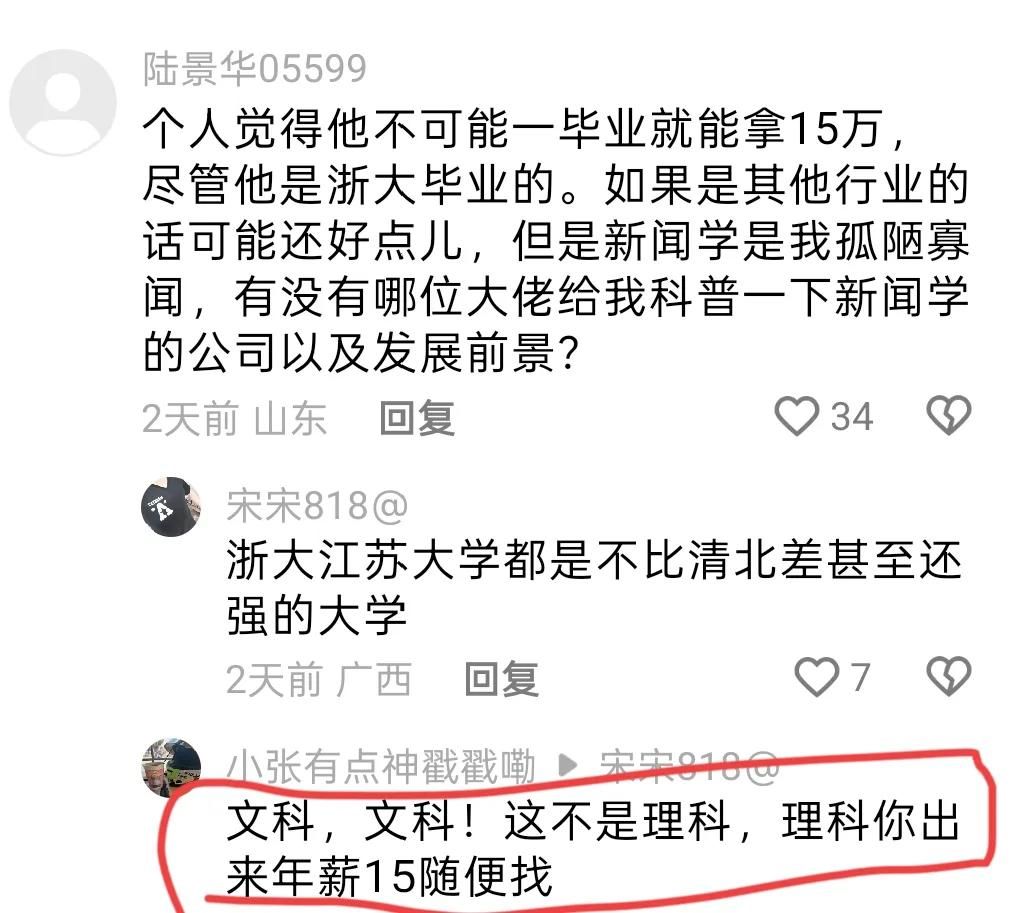
Task: Like the comment by 陆景华05599
Action: coord(797,416)
